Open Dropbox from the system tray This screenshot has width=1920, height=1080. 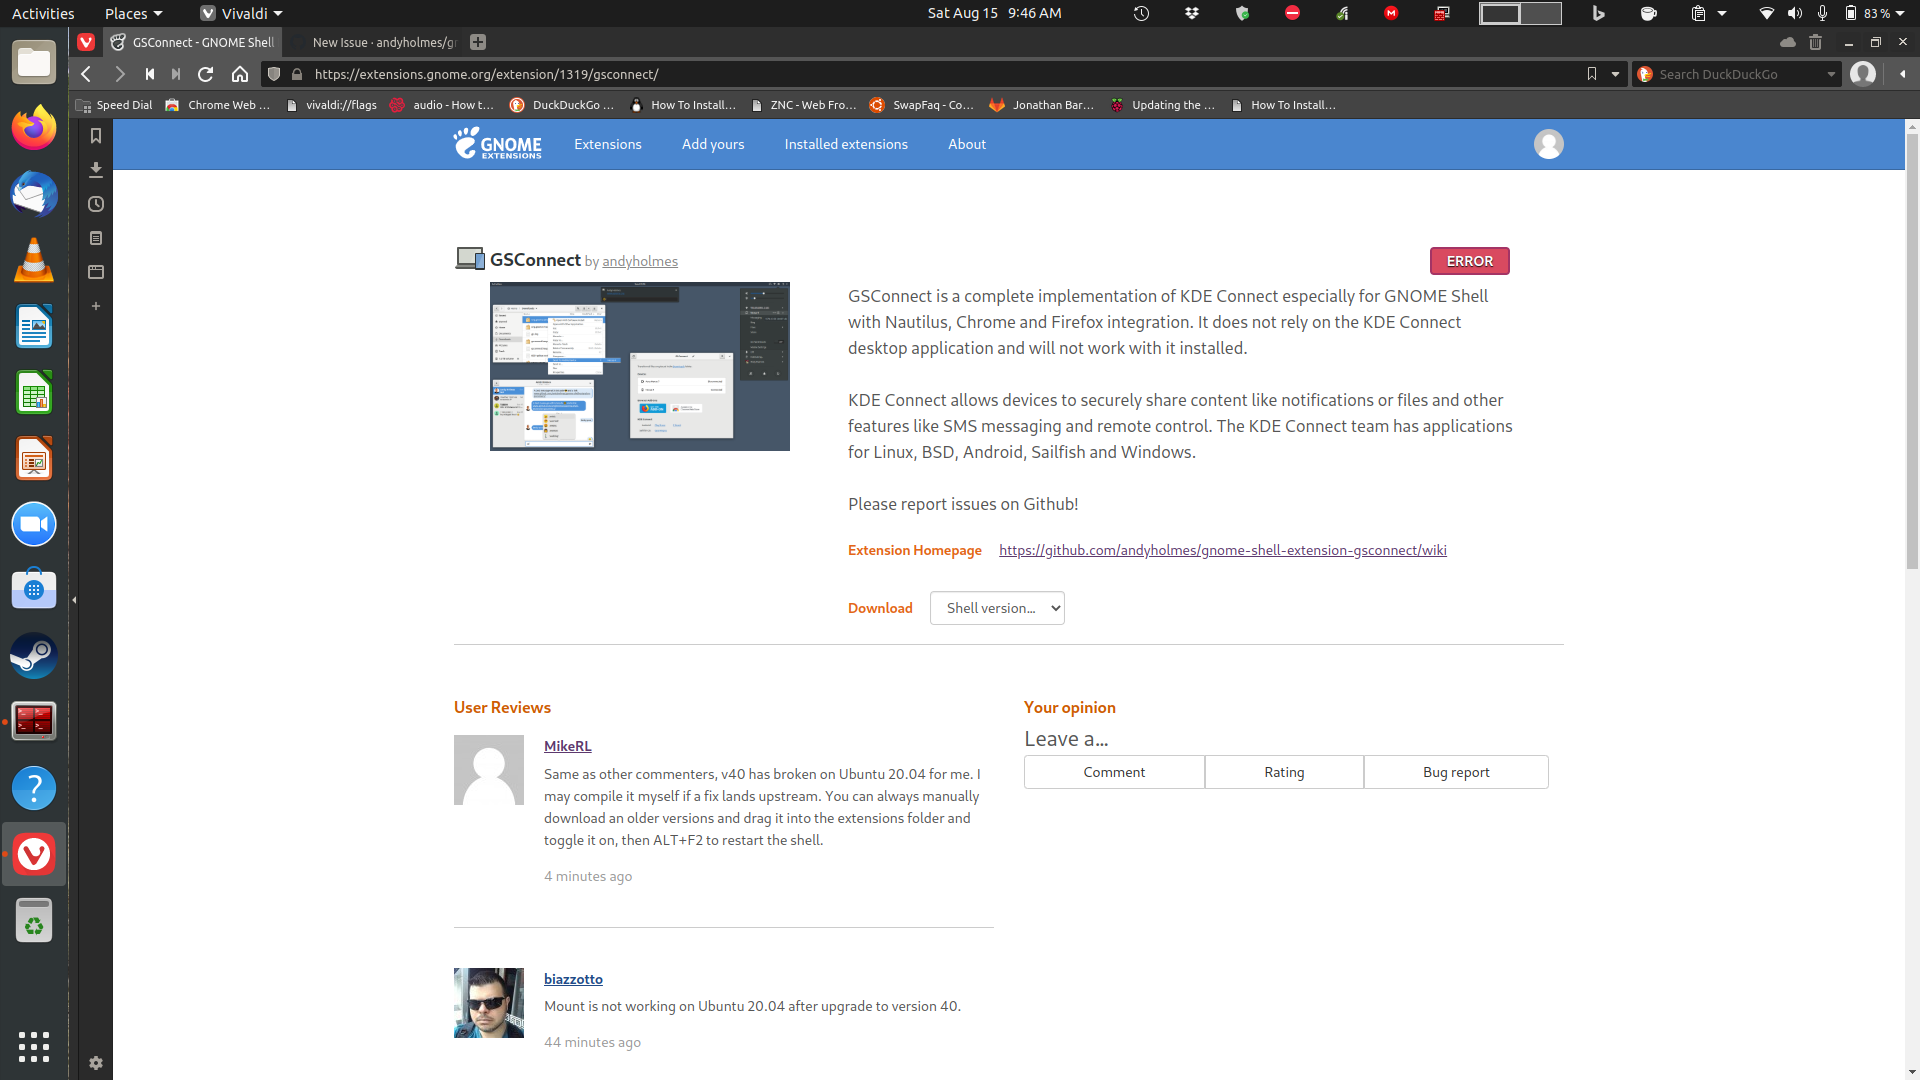point(1192,13)
